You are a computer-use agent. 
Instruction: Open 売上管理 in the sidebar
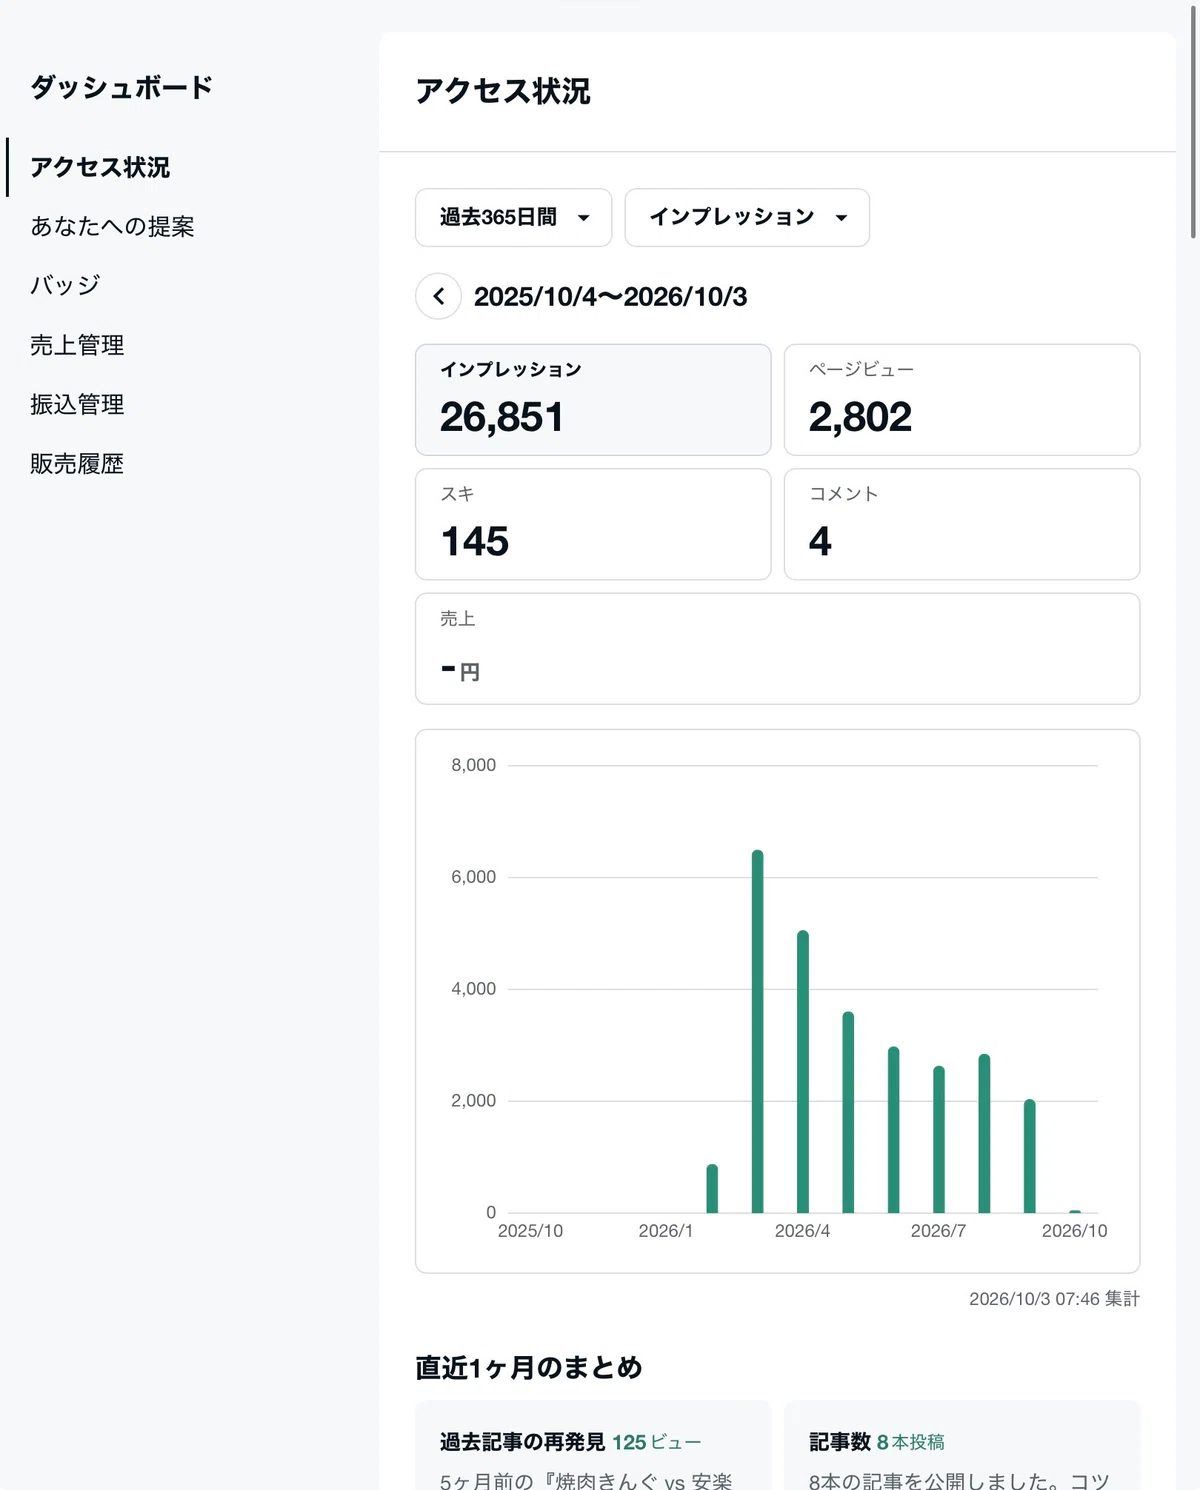click(77, 345)
